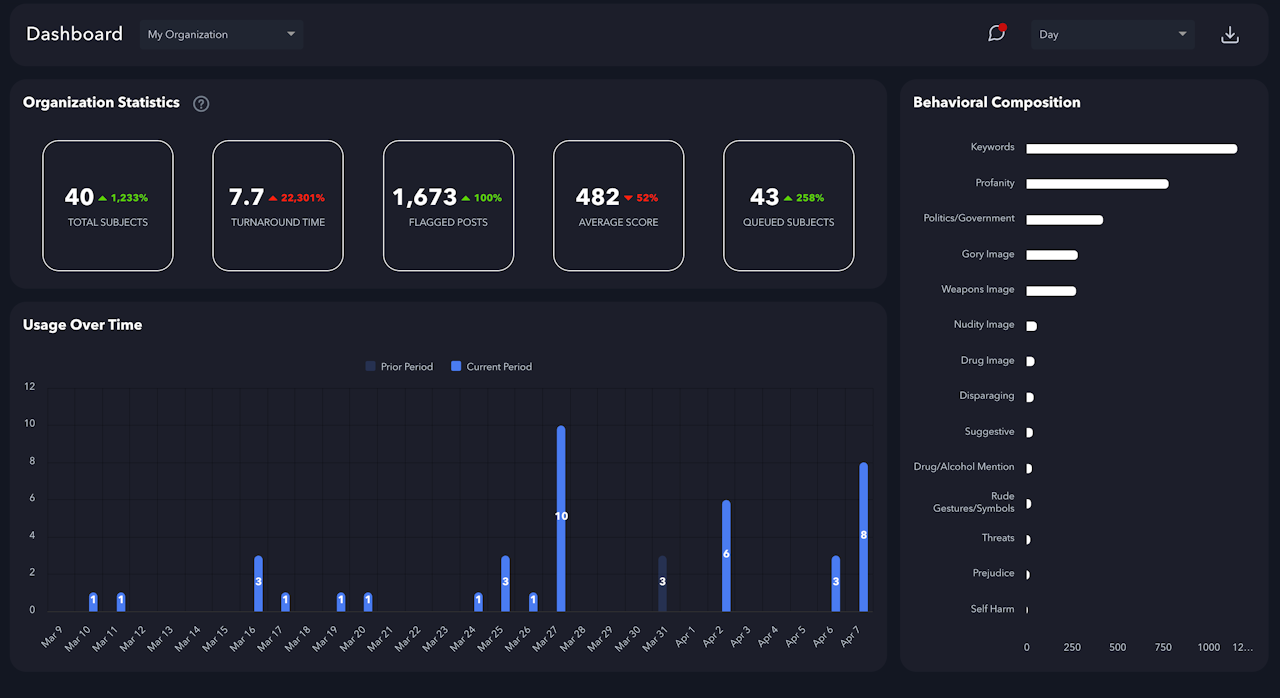The height and width of the screenshot is (698, 1280).
Task: Open the notifications chat bubble icon
Action: (996, 34)
